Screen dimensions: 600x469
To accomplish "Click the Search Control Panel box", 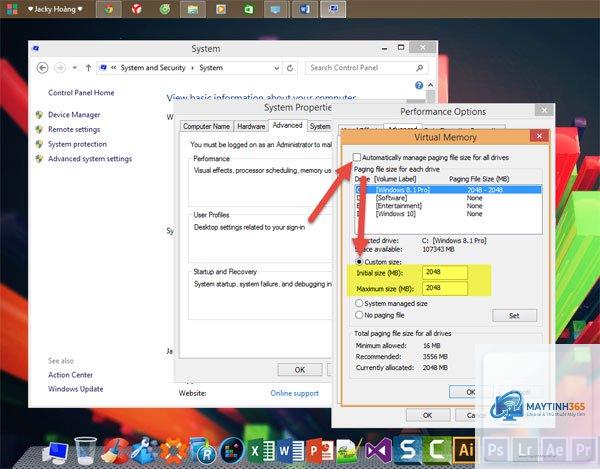I will click(x=367, y=68).
